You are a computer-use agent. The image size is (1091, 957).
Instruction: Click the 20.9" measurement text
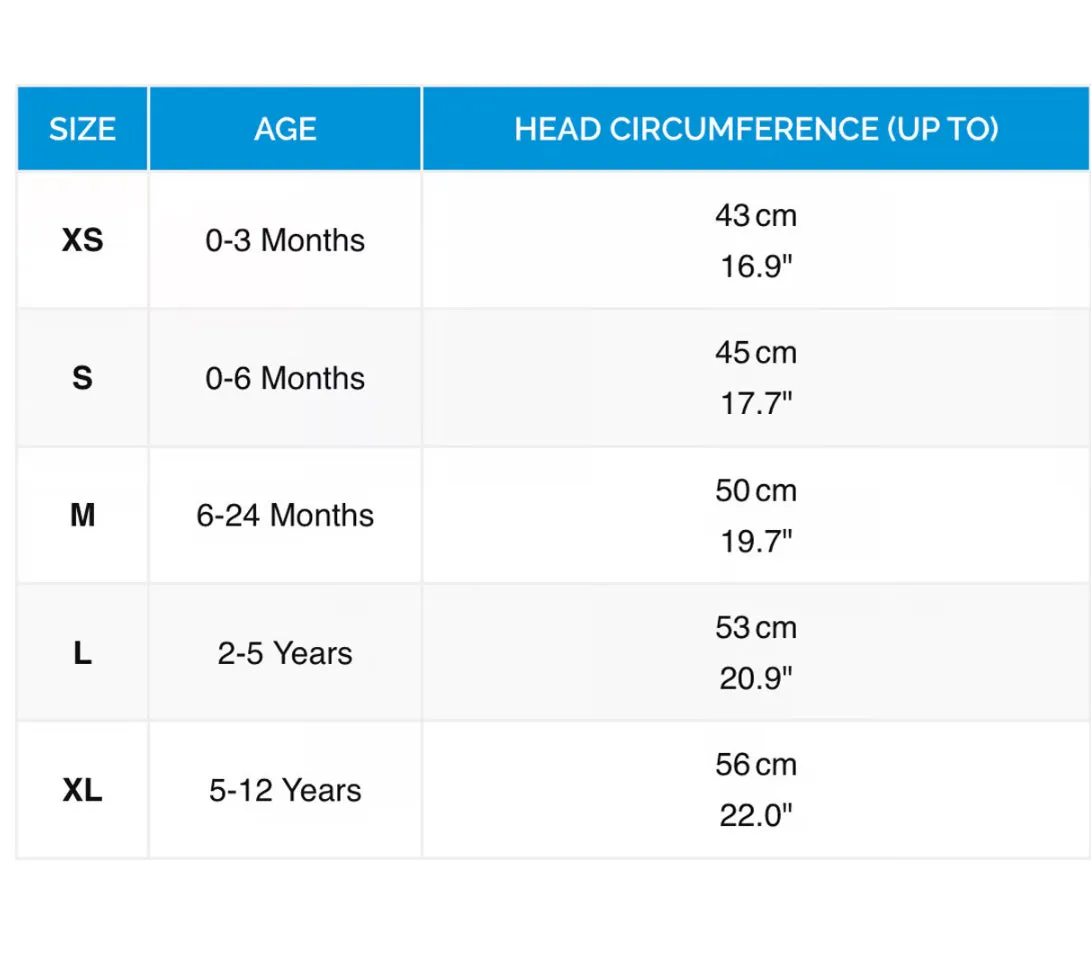click(756, 679)
